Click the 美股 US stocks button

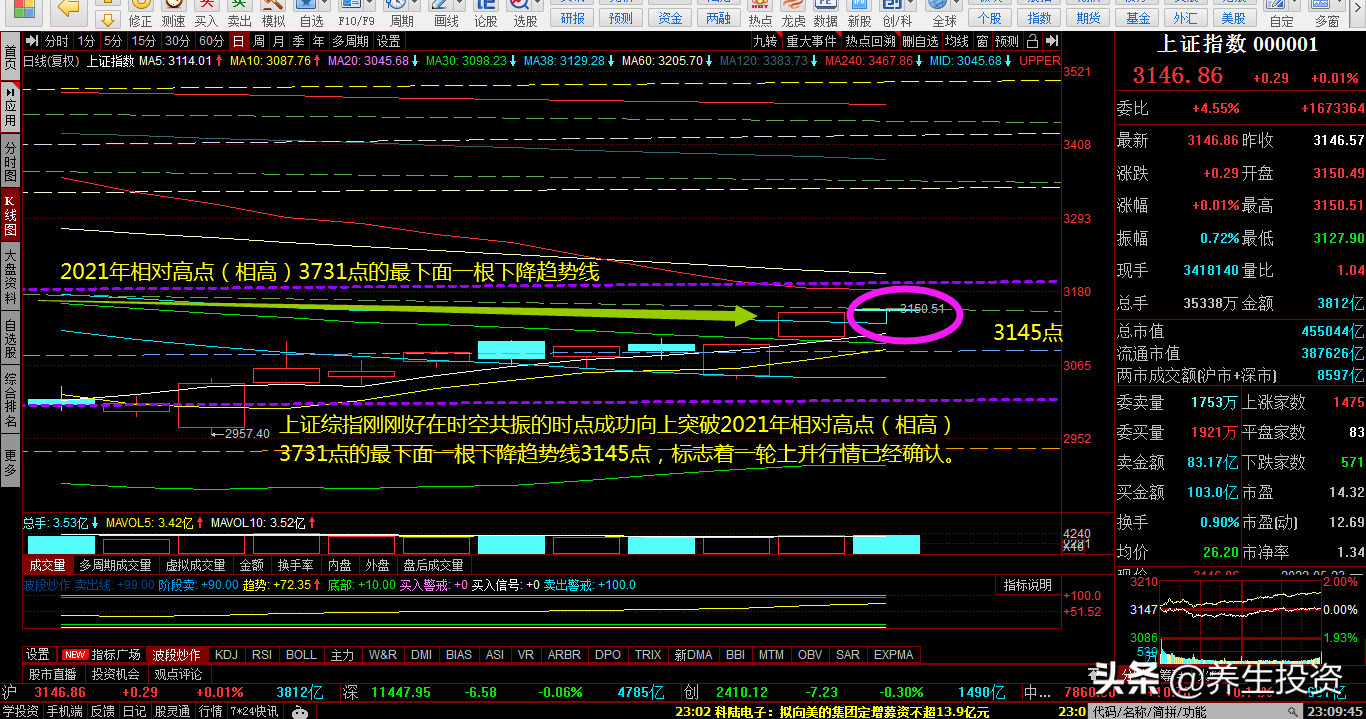[1234, 18]
